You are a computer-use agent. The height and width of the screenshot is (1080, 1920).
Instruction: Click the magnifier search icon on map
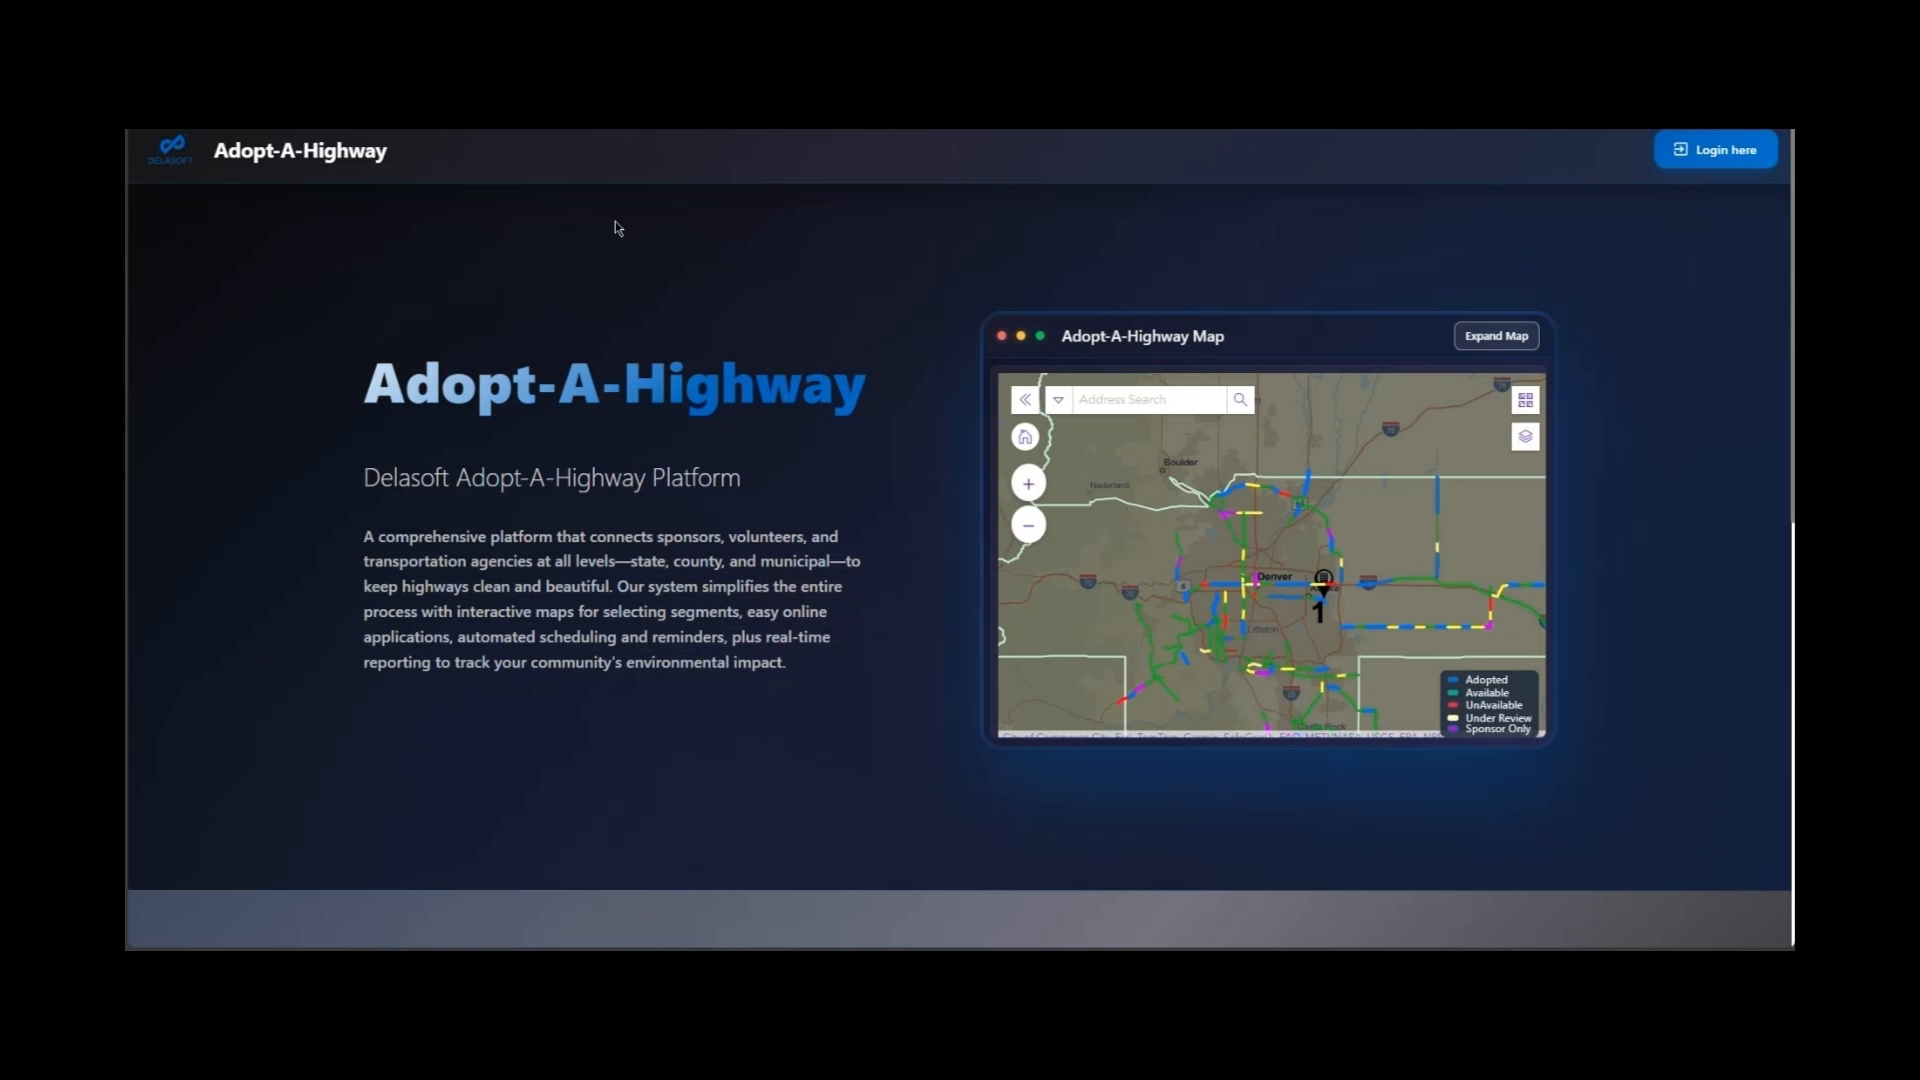coord(1240,400)
